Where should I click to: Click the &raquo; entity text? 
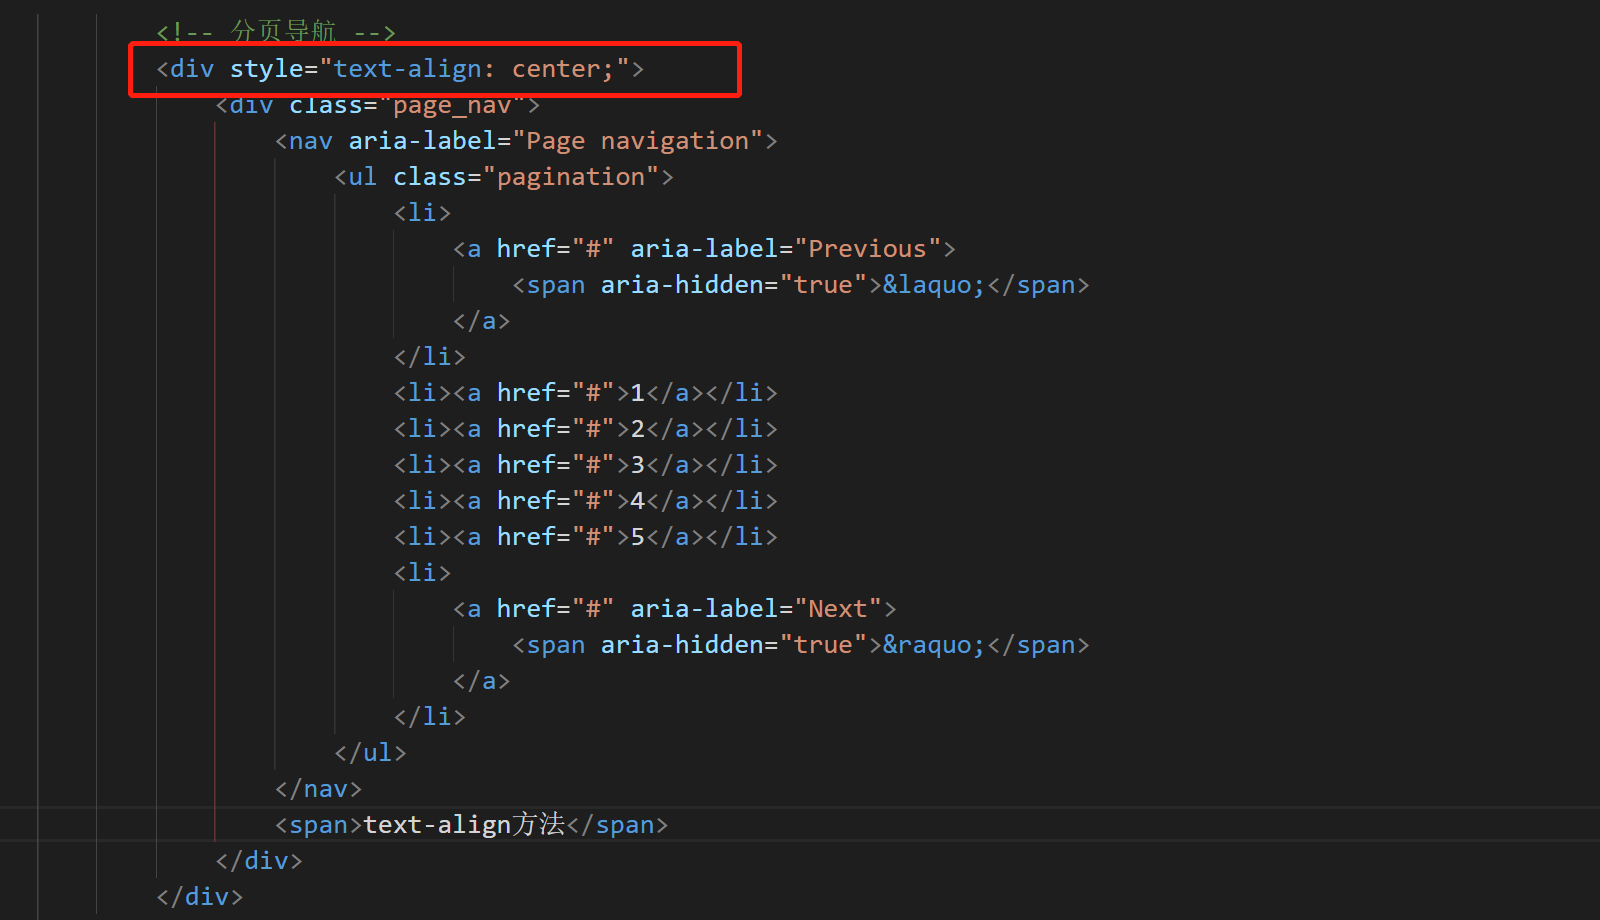pos(934,645)
